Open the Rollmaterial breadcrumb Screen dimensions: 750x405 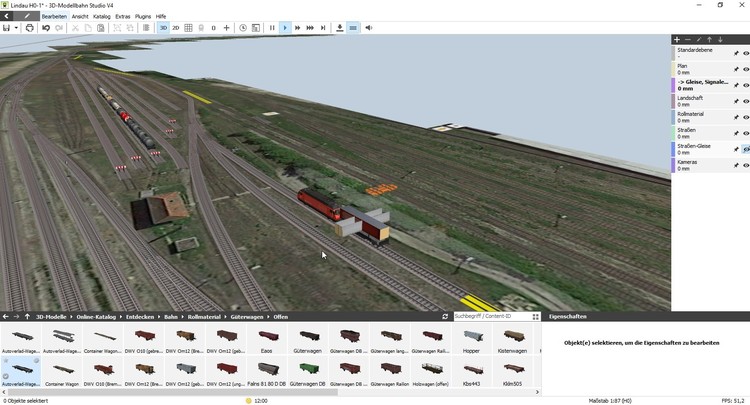click(204, 317)
